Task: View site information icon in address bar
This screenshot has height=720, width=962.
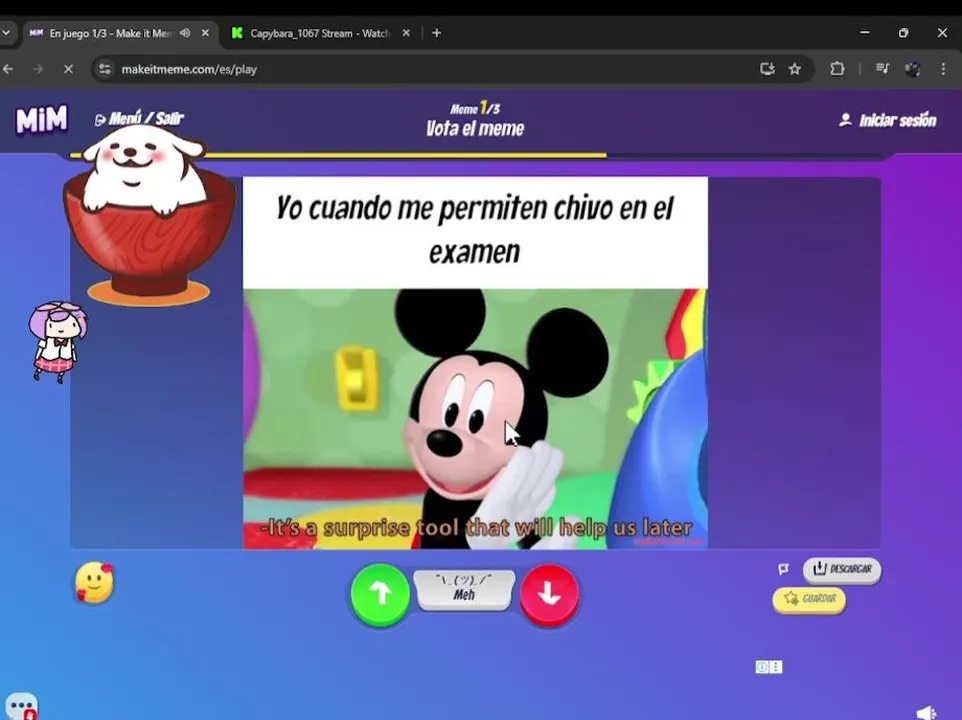Action: (x=106, y=69)
